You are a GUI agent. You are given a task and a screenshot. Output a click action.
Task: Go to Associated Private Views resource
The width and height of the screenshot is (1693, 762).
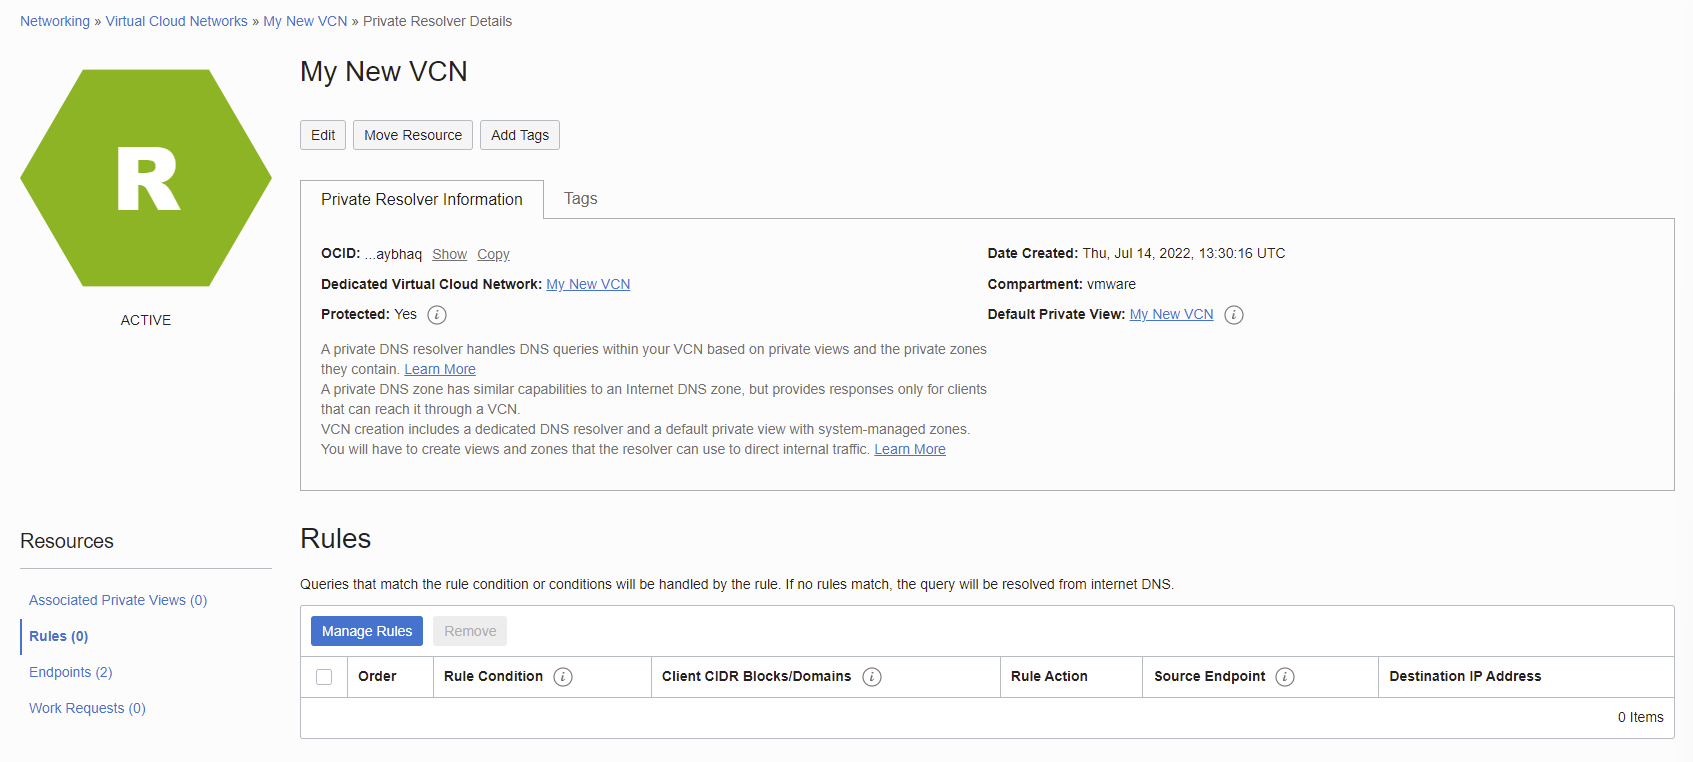coord(117,600)
